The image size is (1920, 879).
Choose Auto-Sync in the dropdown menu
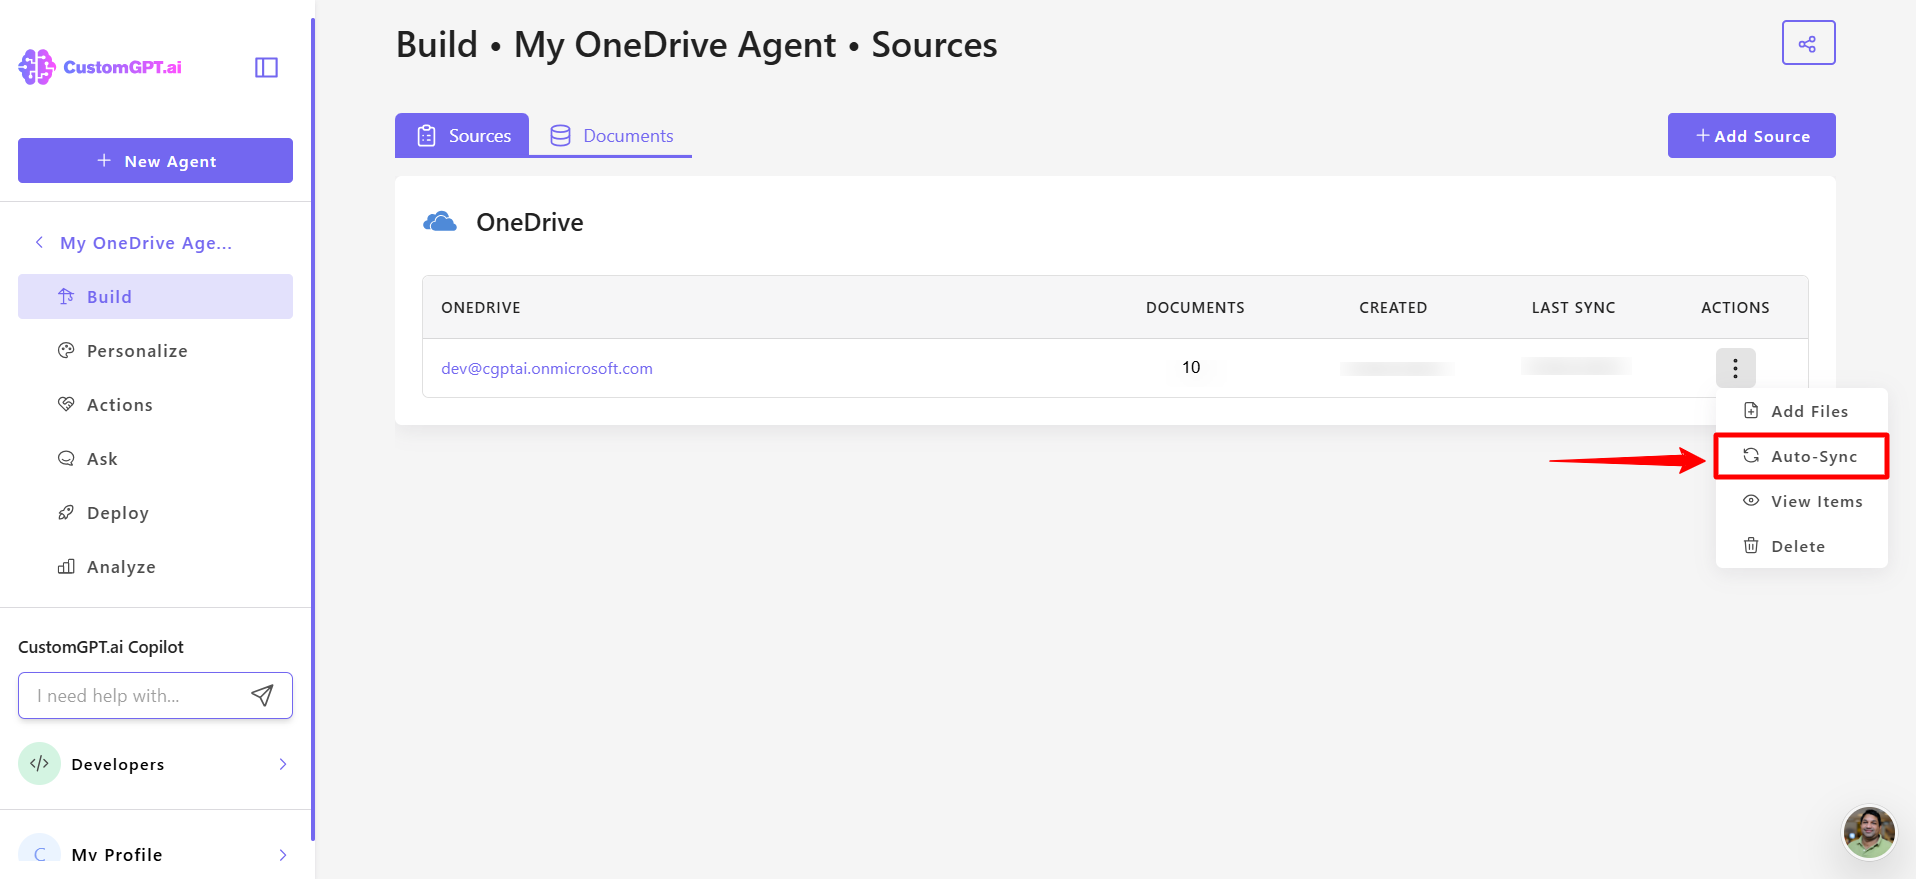click(x=1801, y=456)
